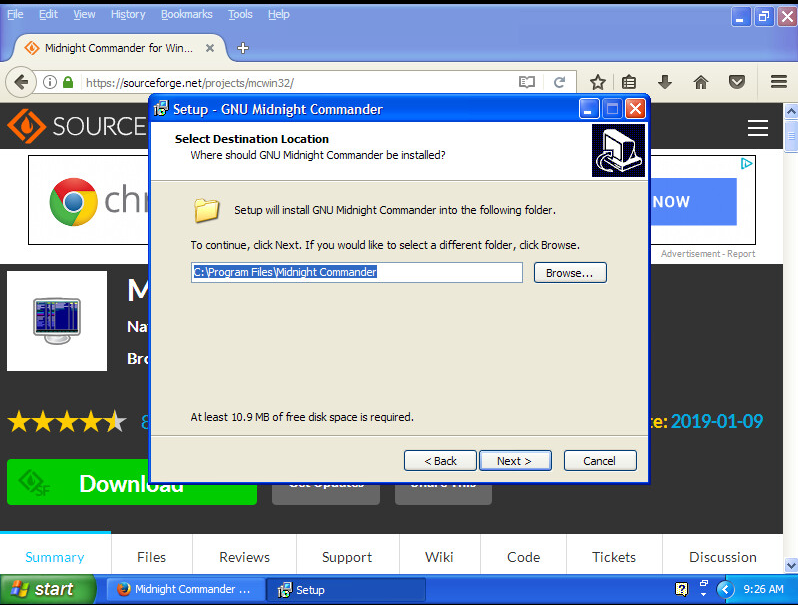Open Firefox hamburger menu
The image size is (798, 605).
pos(779,82)
